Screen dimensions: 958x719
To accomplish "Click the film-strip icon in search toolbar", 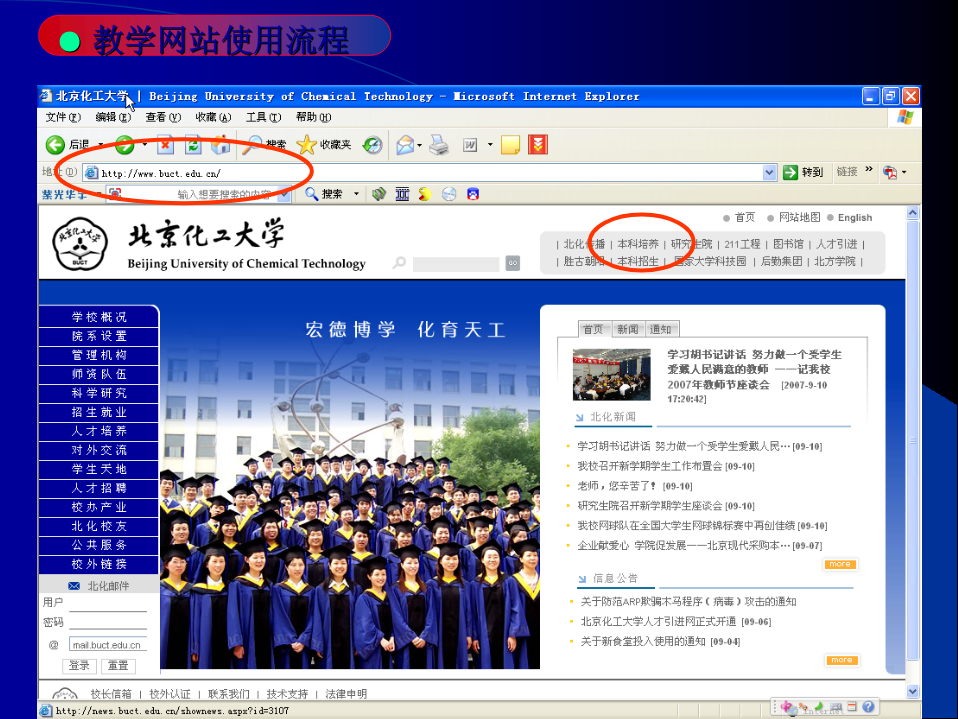I will click(x=402, y=194).
